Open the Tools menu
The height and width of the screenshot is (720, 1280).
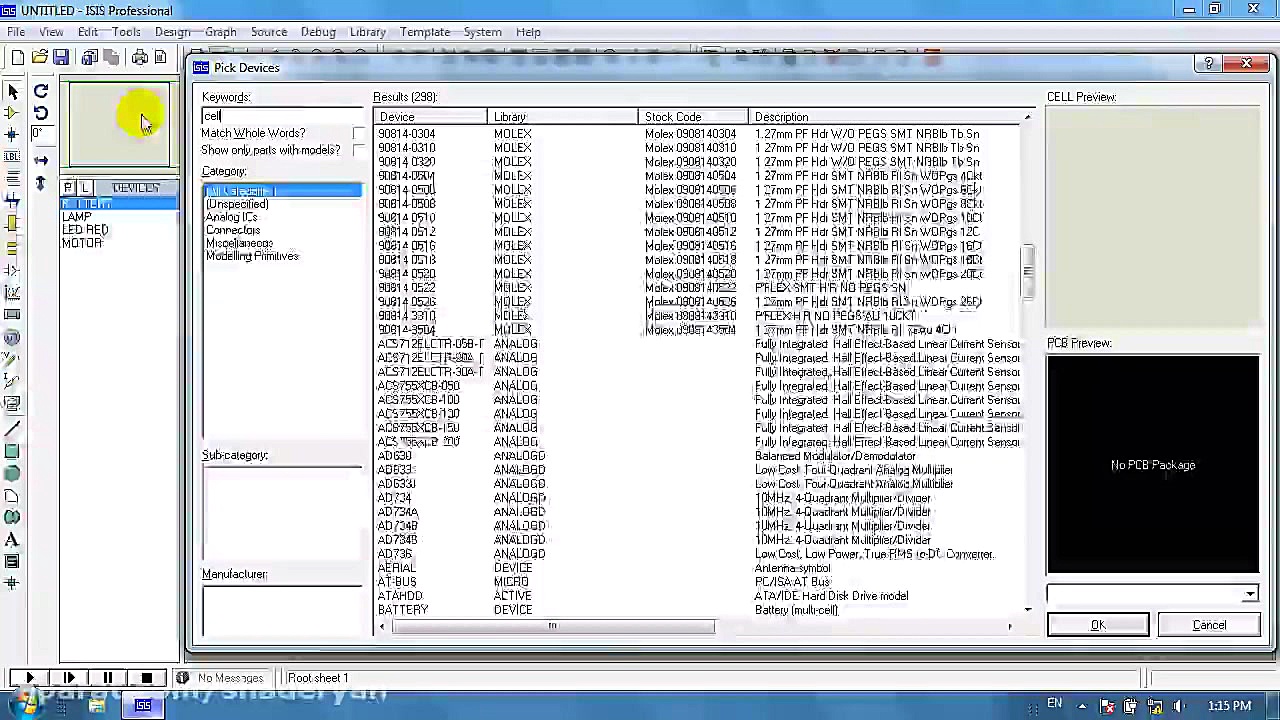126,32
